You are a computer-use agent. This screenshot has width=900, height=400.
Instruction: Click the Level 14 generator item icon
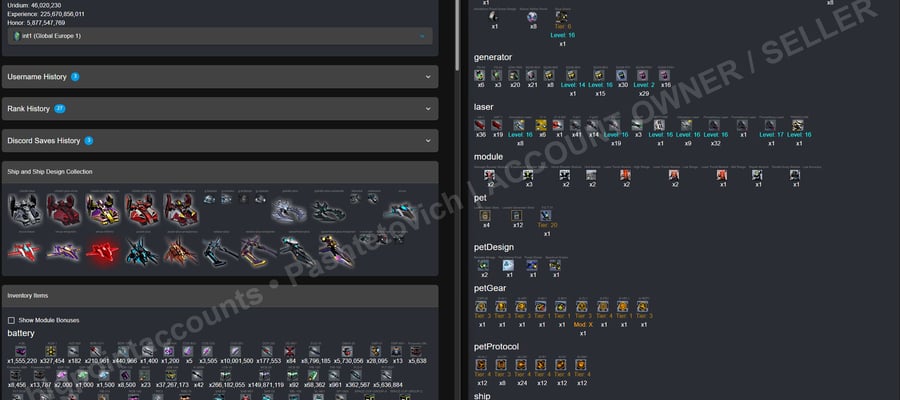point(572,75)
